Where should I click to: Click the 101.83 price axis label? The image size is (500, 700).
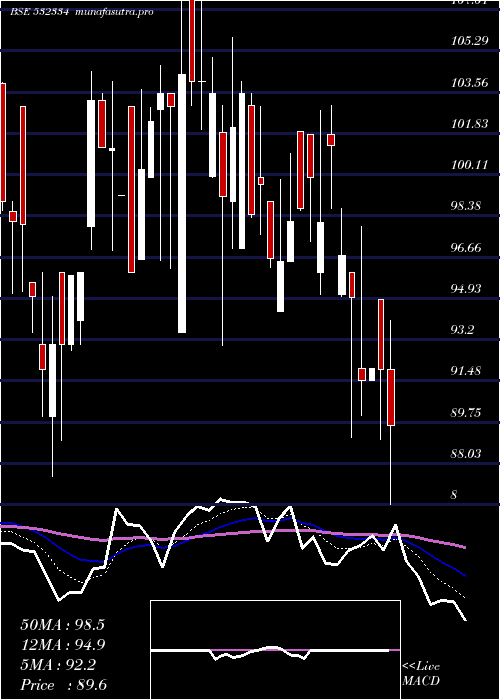coord(469,124)
